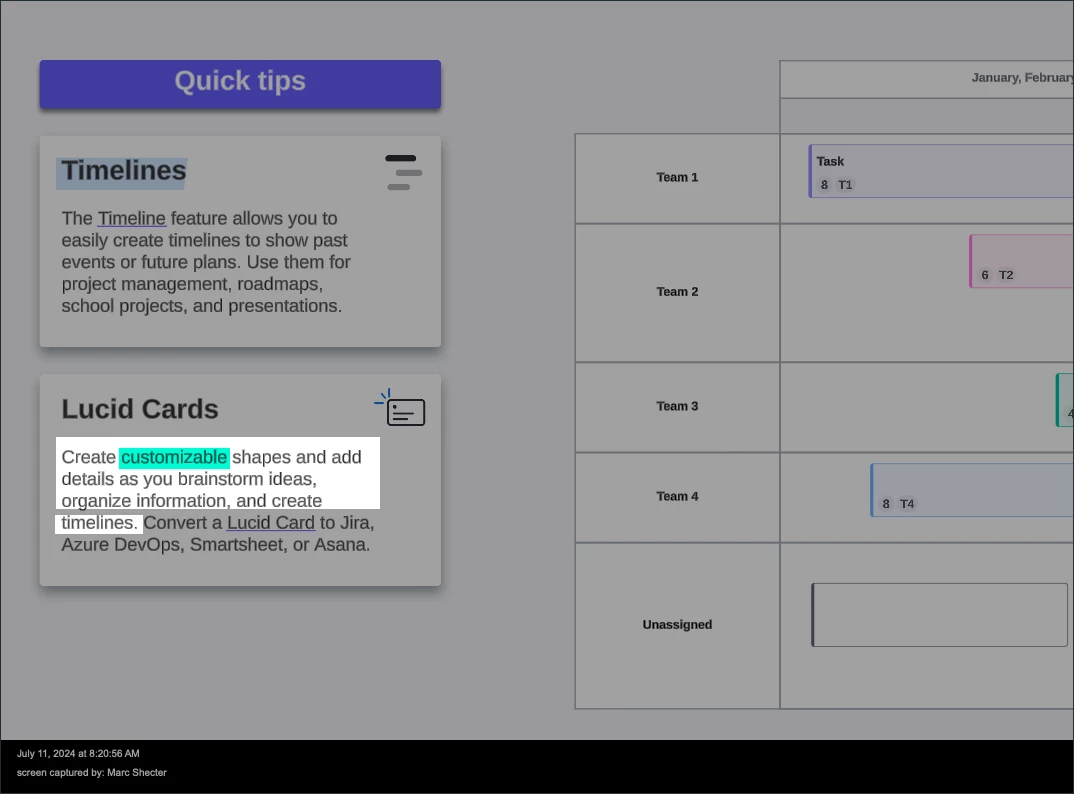1074x794 pixels.
Task: Select the Unassigned row label
Action: [677, 625]
